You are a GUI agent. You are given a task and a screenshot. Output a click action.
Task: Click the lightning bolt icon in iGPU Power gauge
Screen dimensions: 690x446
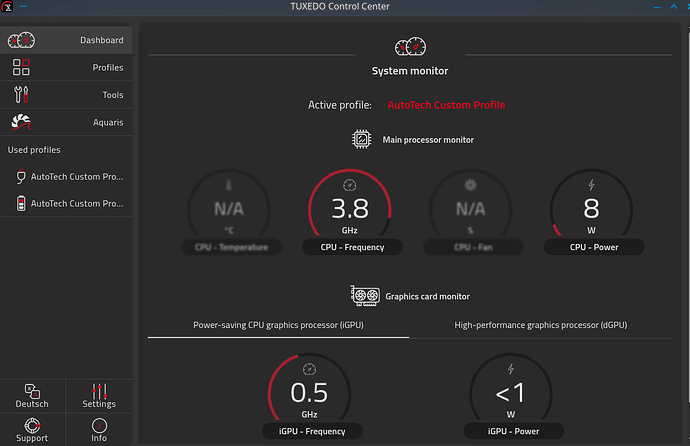[x=511, y=369]
